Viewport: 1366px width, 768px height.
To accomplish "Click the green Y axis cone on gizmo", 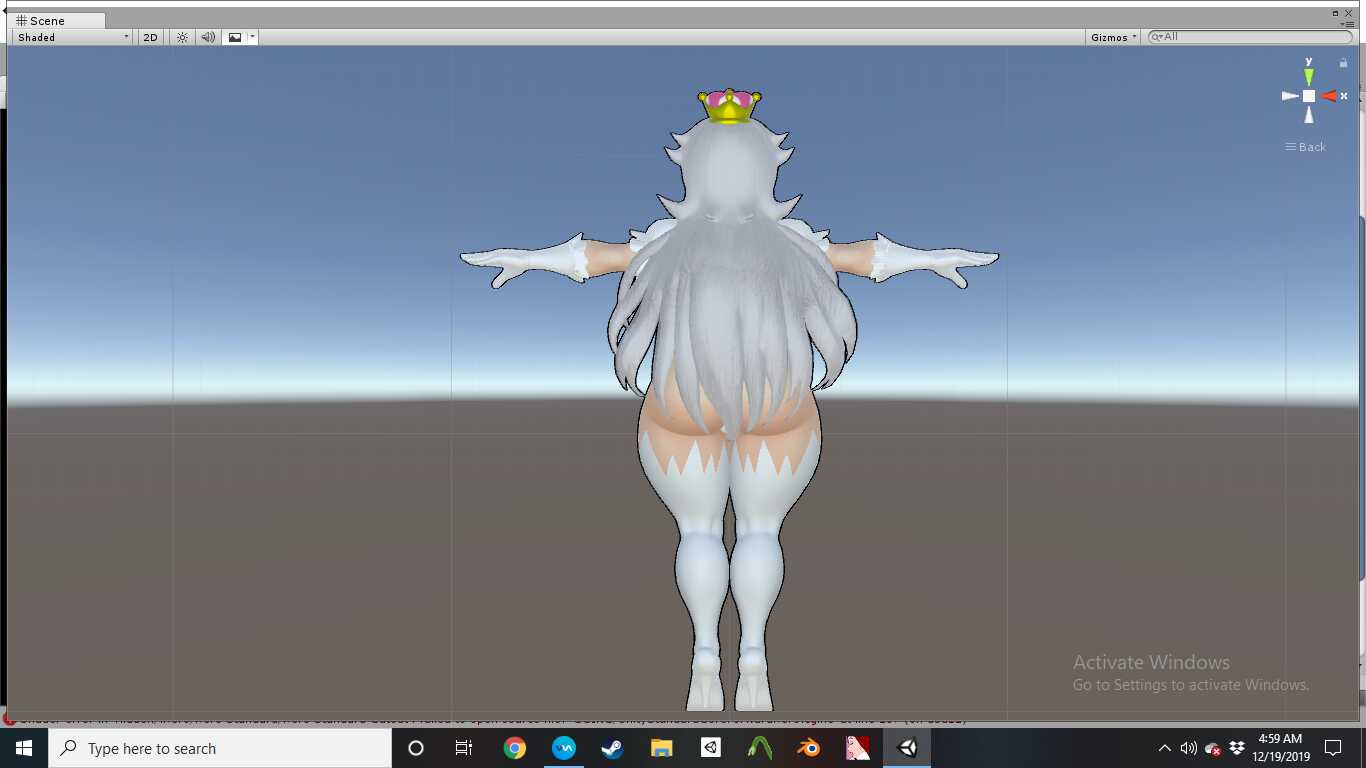I will (x=1309, y=75).
